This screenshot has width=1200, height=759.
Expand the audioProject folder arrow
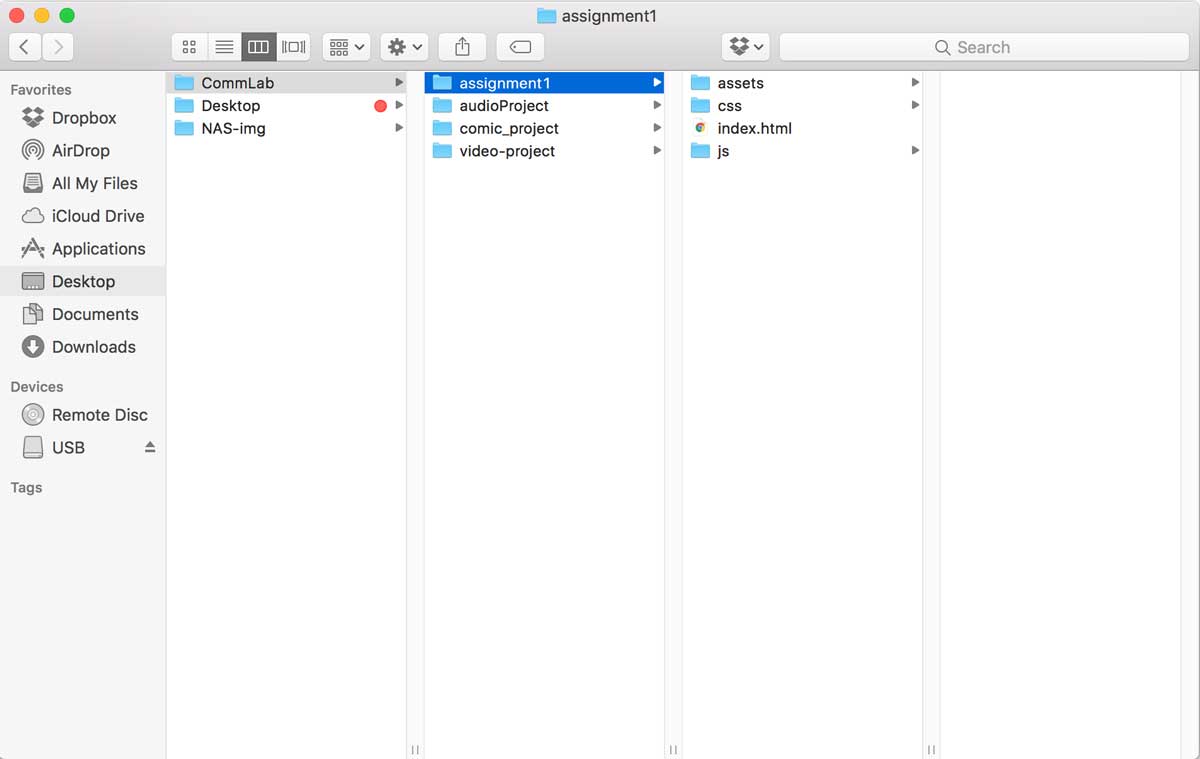pos(657,105)
